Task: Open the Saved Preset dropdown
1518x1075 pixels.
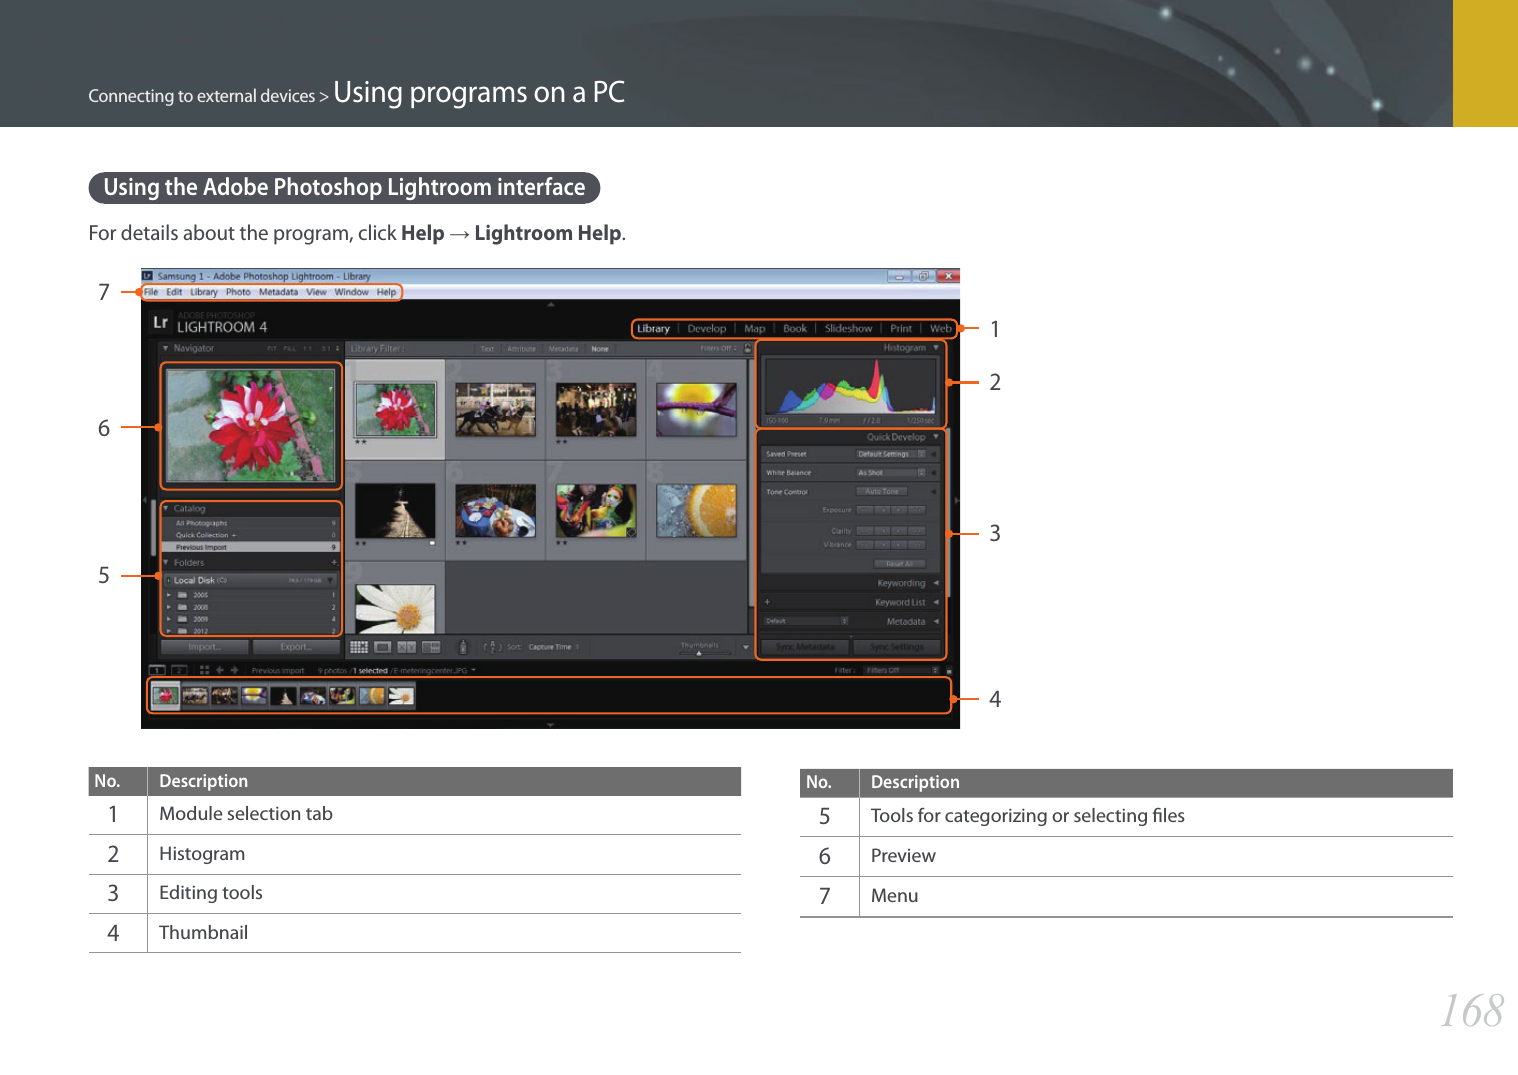Action: [891, 454]
